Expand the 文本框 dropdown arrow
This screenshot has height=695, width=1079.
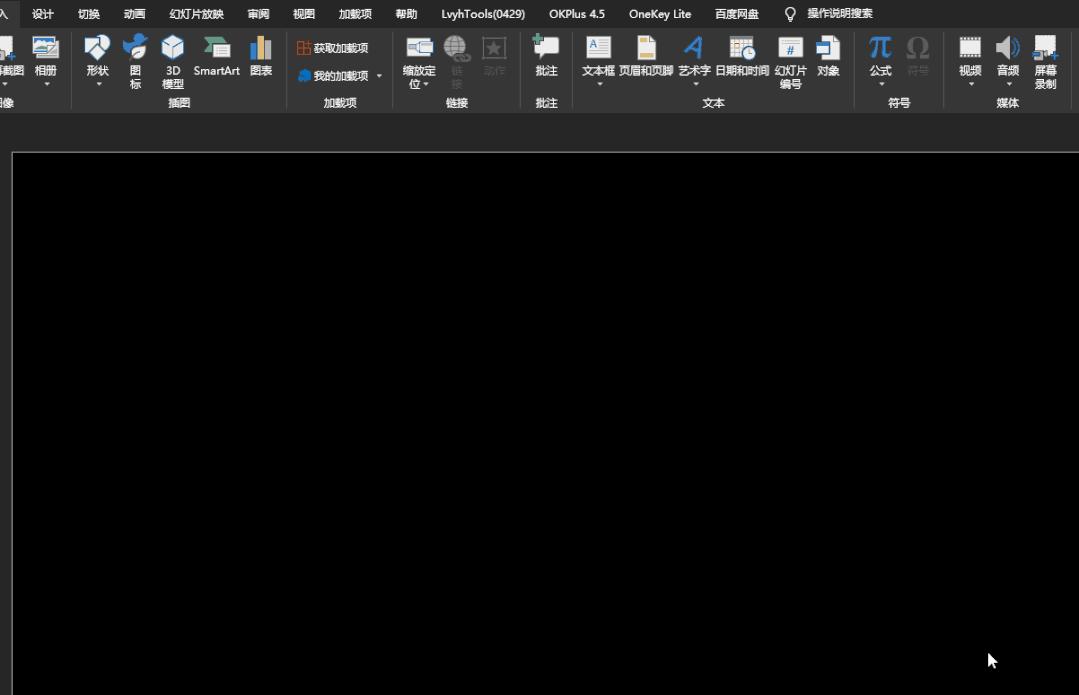(x=599, y=85)
